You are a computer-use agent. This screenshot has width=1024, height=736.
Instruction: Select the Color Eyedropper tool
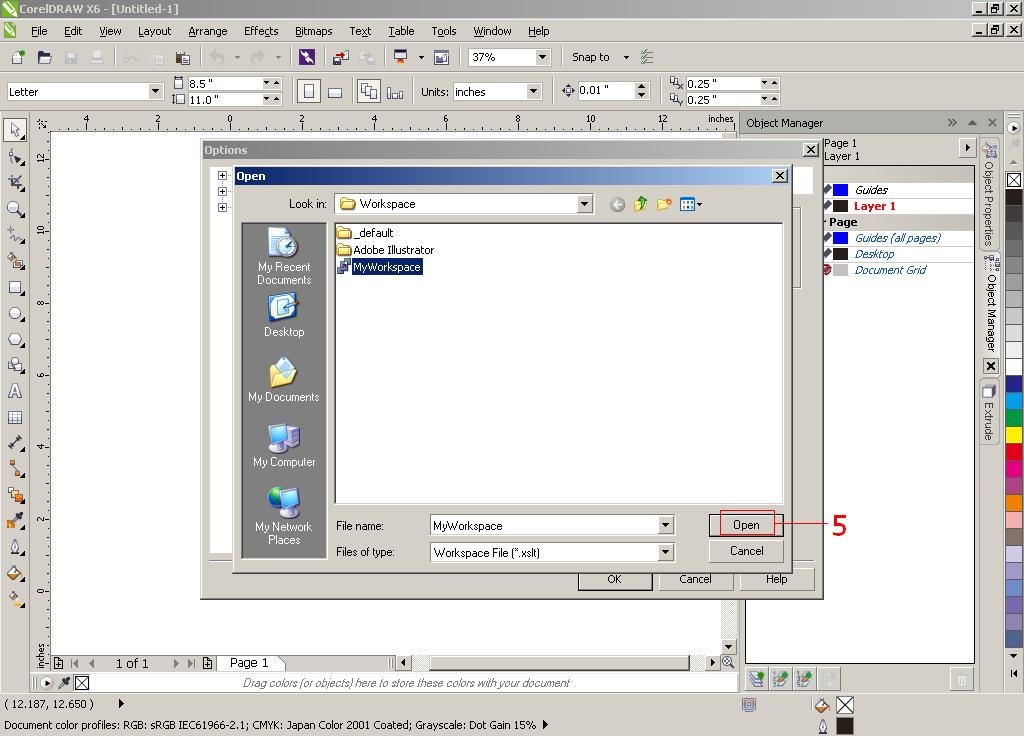[x=15, y=520]
